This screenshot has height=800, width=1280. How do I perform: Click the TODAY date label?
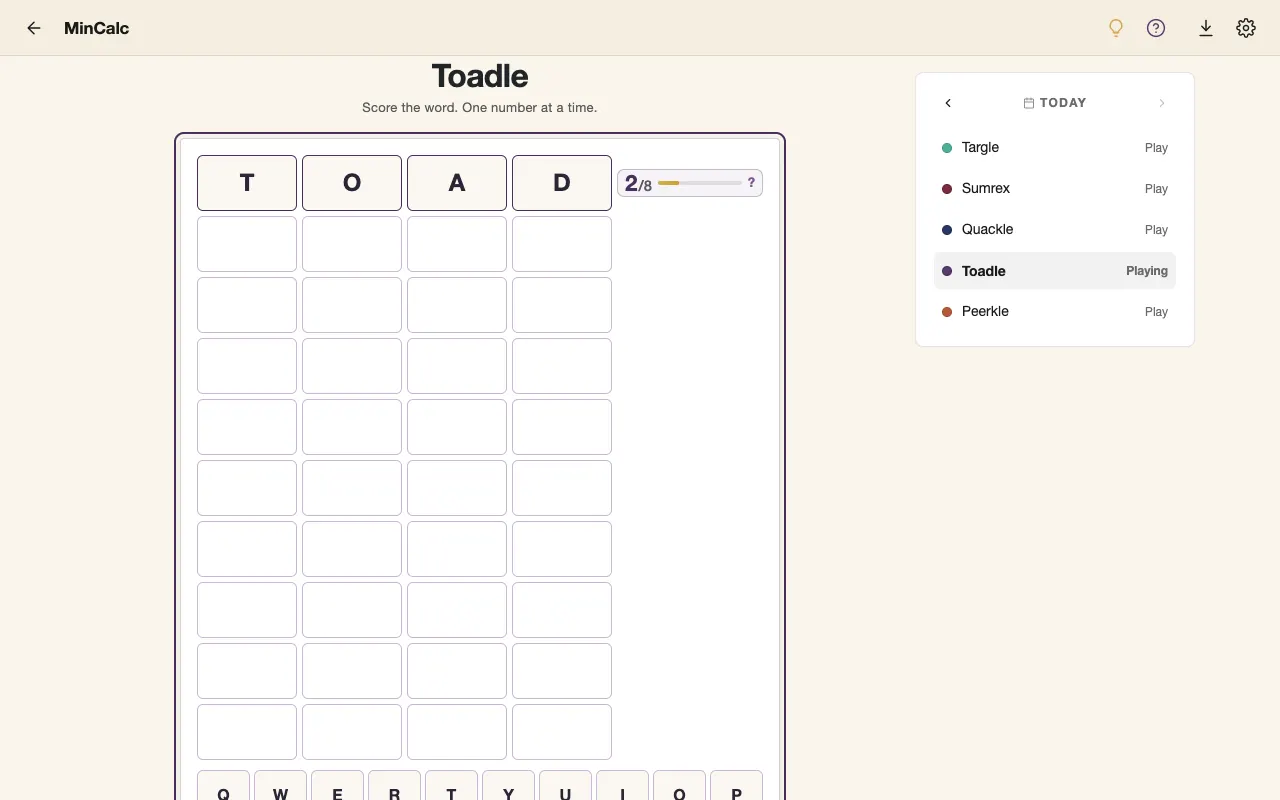[1063, 103]
